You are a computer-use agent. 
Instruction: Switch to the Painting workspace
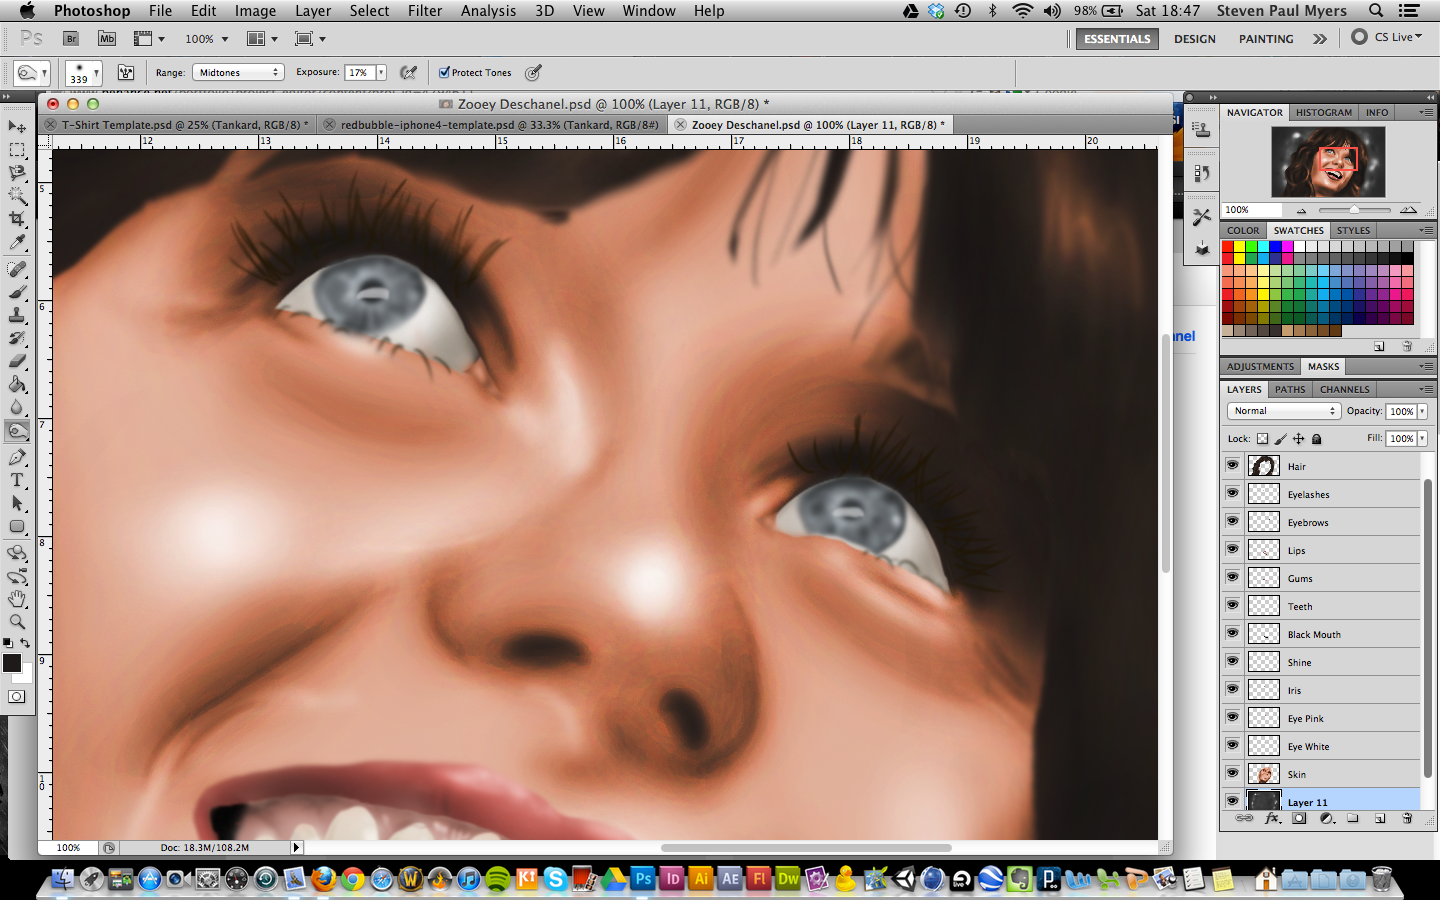1266,39
